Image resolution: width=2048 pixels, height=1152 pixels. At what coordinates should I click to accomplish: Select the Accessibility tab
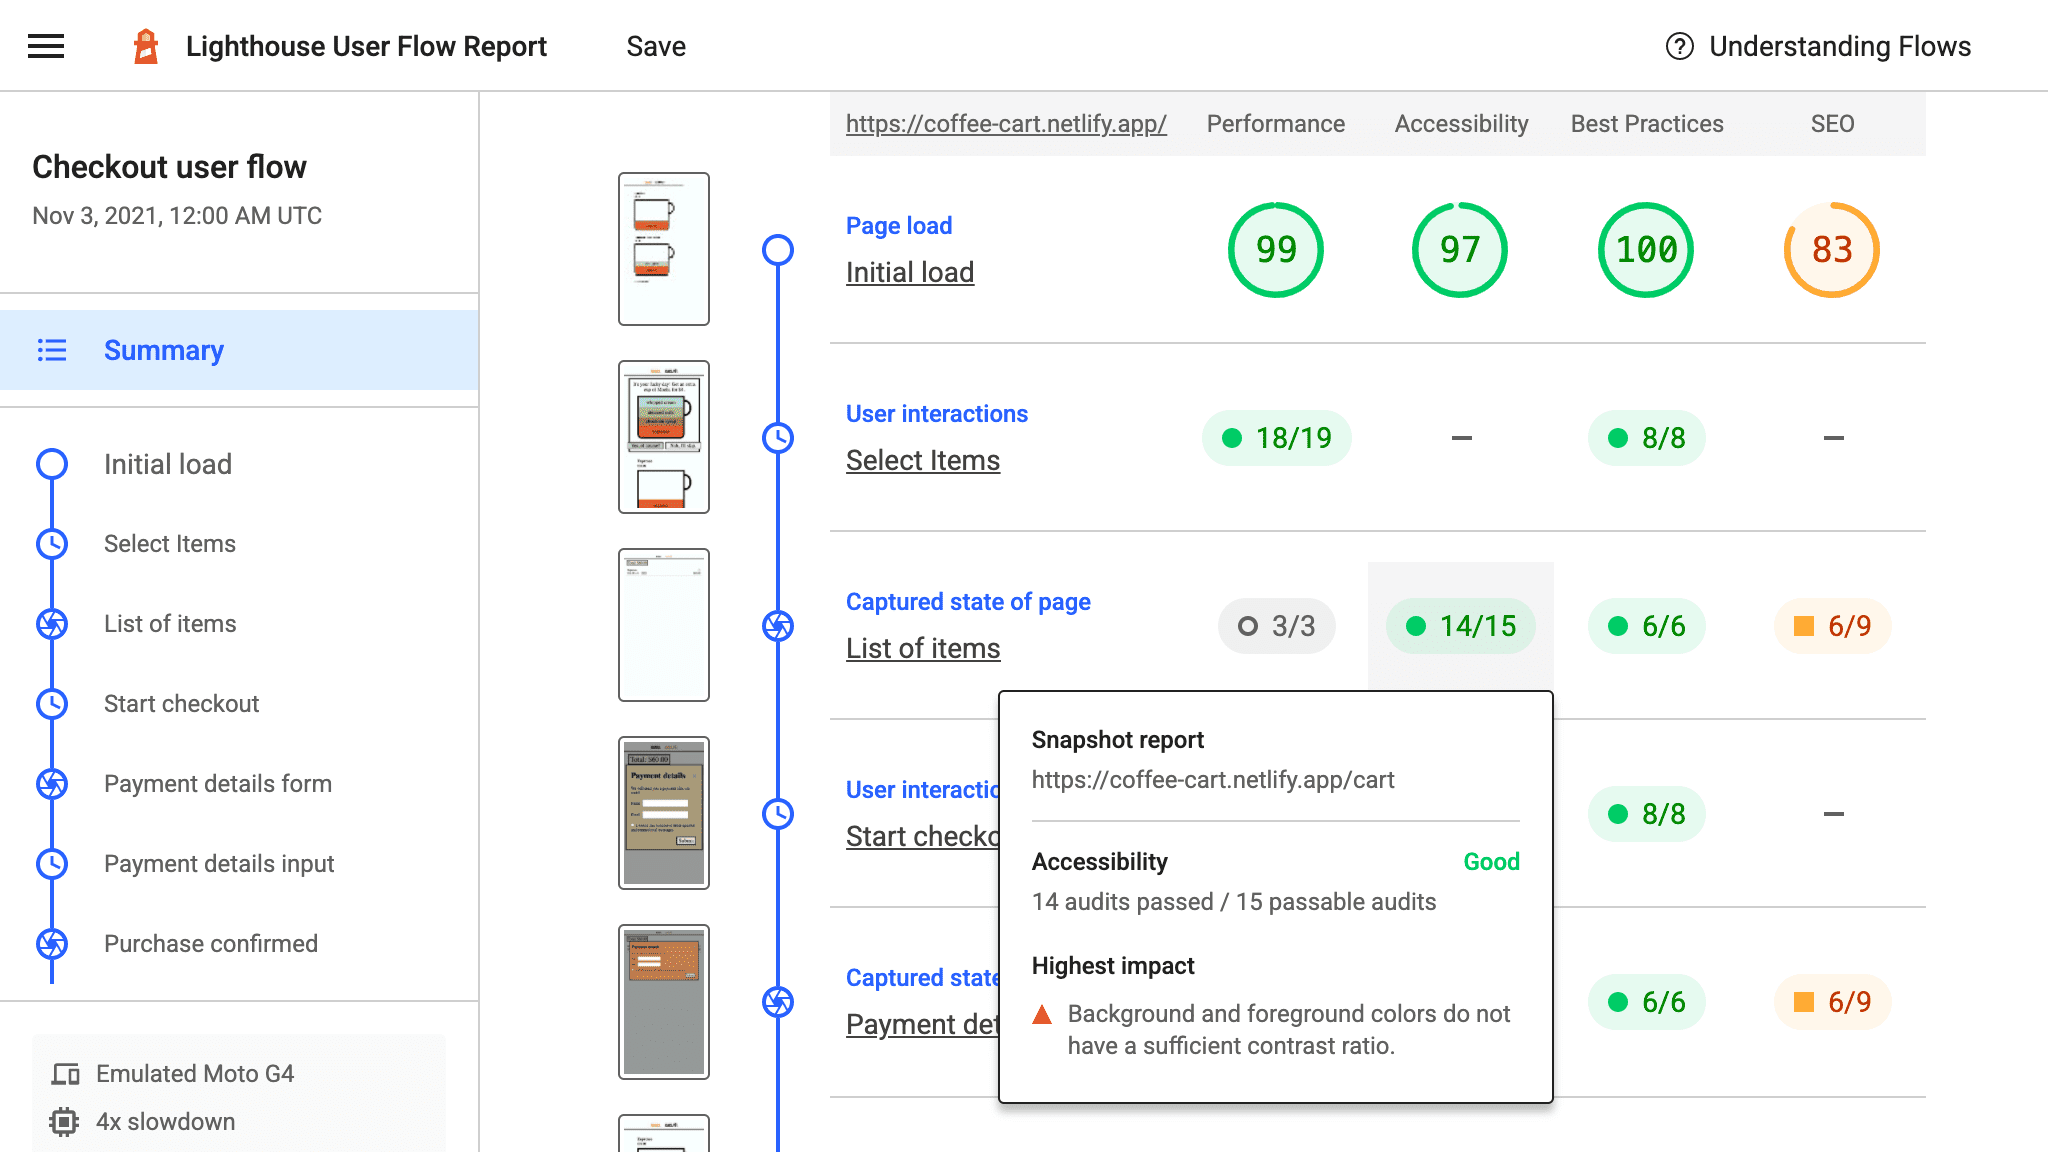1461,124
